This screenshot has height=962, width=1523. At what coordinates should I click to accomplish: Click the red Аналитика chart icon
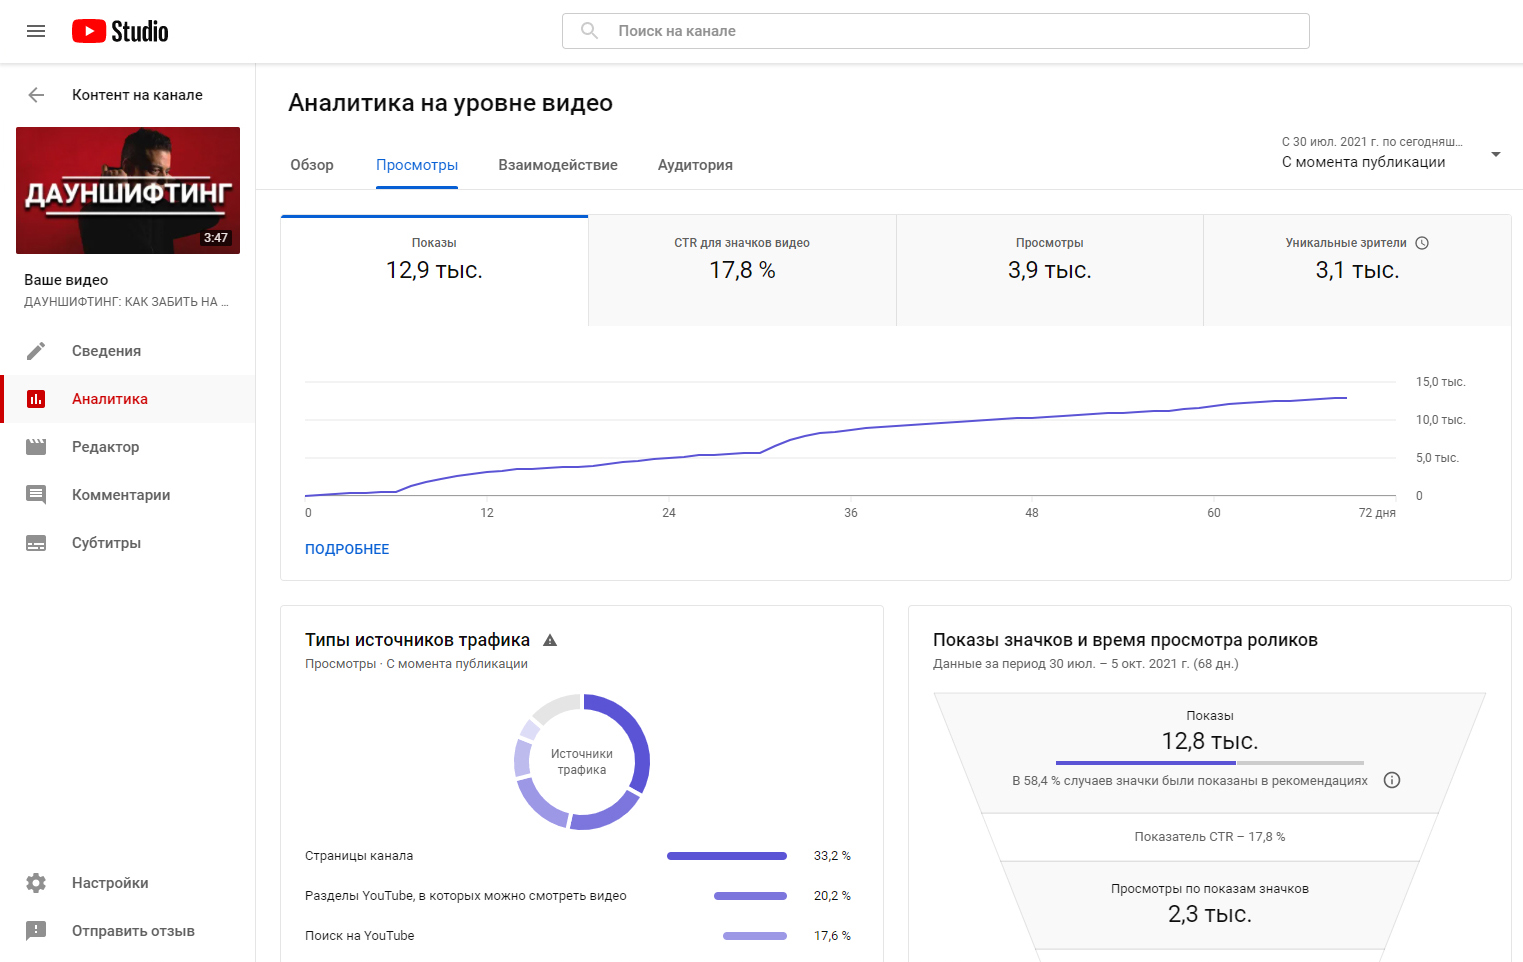click(x=36, y=399)
